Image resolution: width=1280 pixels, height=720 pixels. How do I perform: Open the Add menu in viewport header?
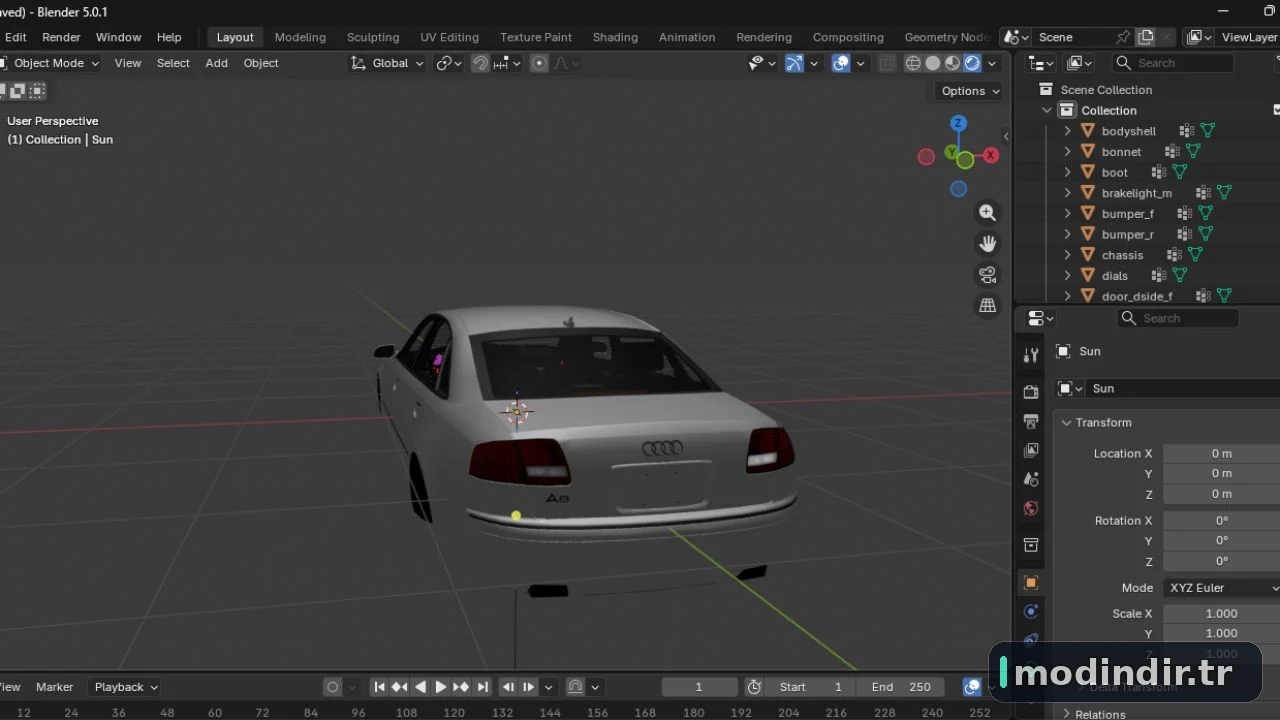click(x=216, y=63)
